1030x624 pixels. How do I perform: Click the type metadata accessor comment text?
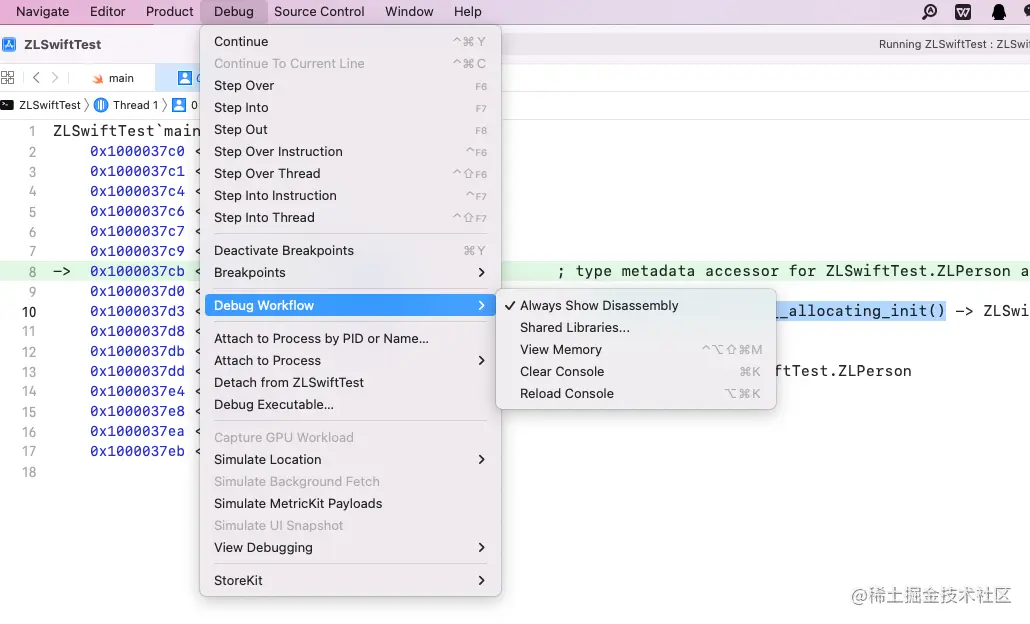click(x=792, y=271)
